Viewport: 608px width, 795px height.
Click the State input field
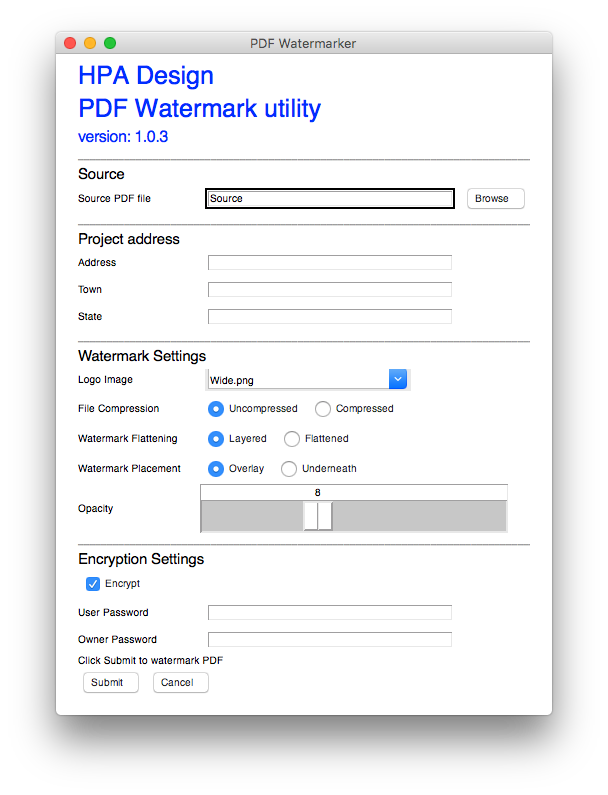330,316
